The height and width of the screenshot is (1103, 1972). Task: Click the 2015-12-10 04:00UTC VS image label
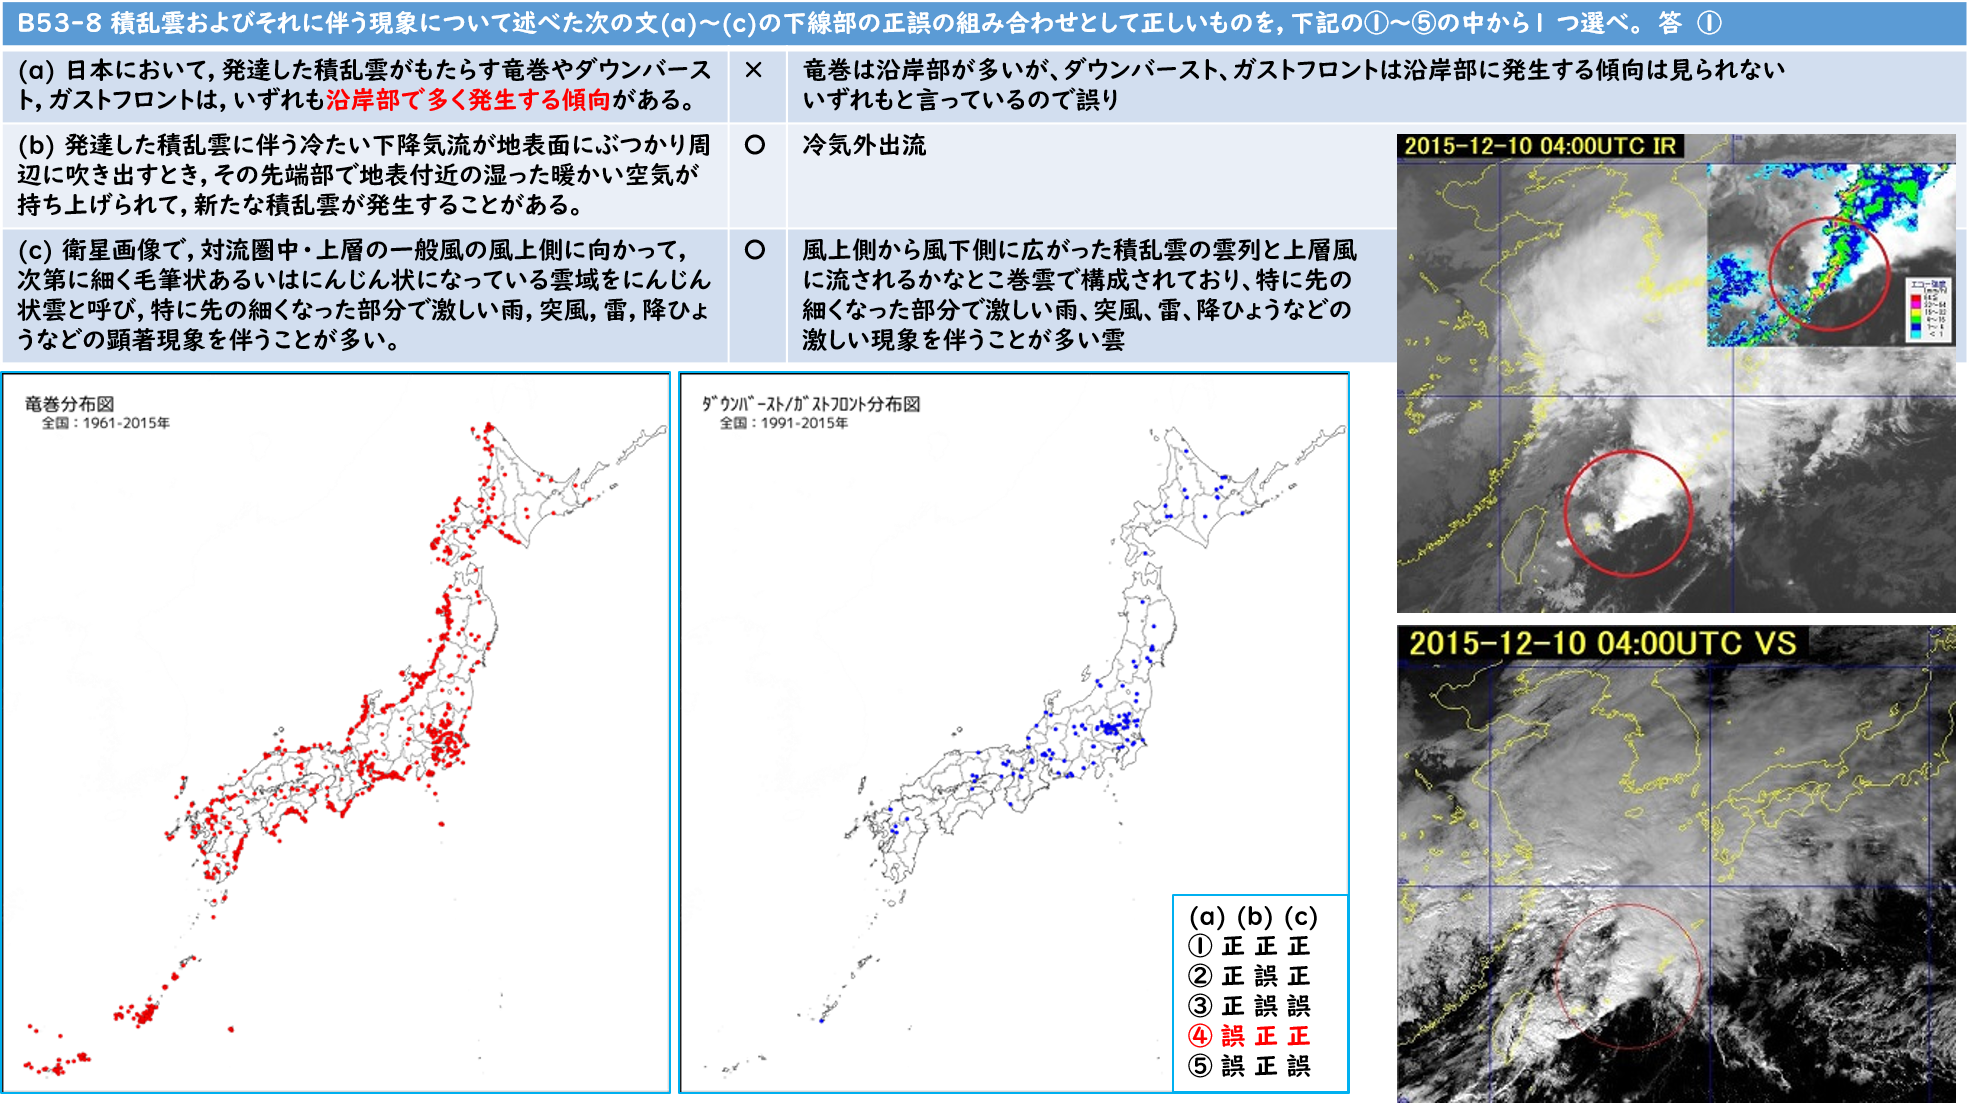point(1601,643)
